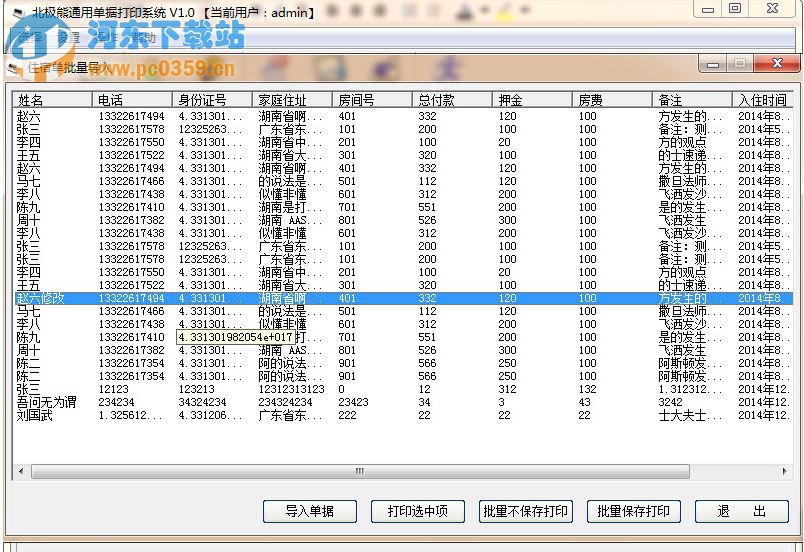The width and height of the screenshot is (804, 552).
Task: Select the 刘国武 row
Action: (x=403, y=415)
